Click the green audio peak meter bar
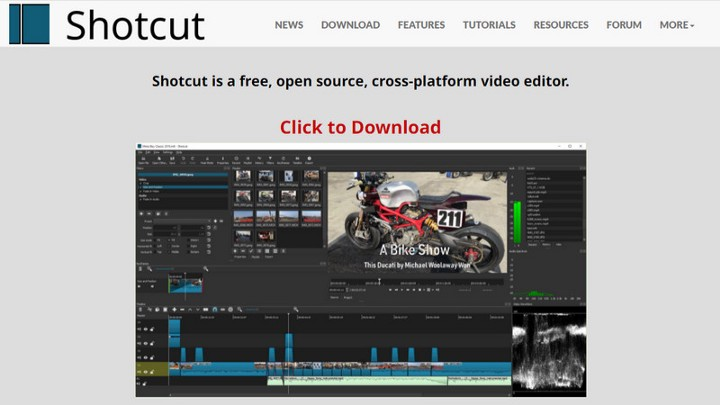Screen dimensions: 720x405 518,222
